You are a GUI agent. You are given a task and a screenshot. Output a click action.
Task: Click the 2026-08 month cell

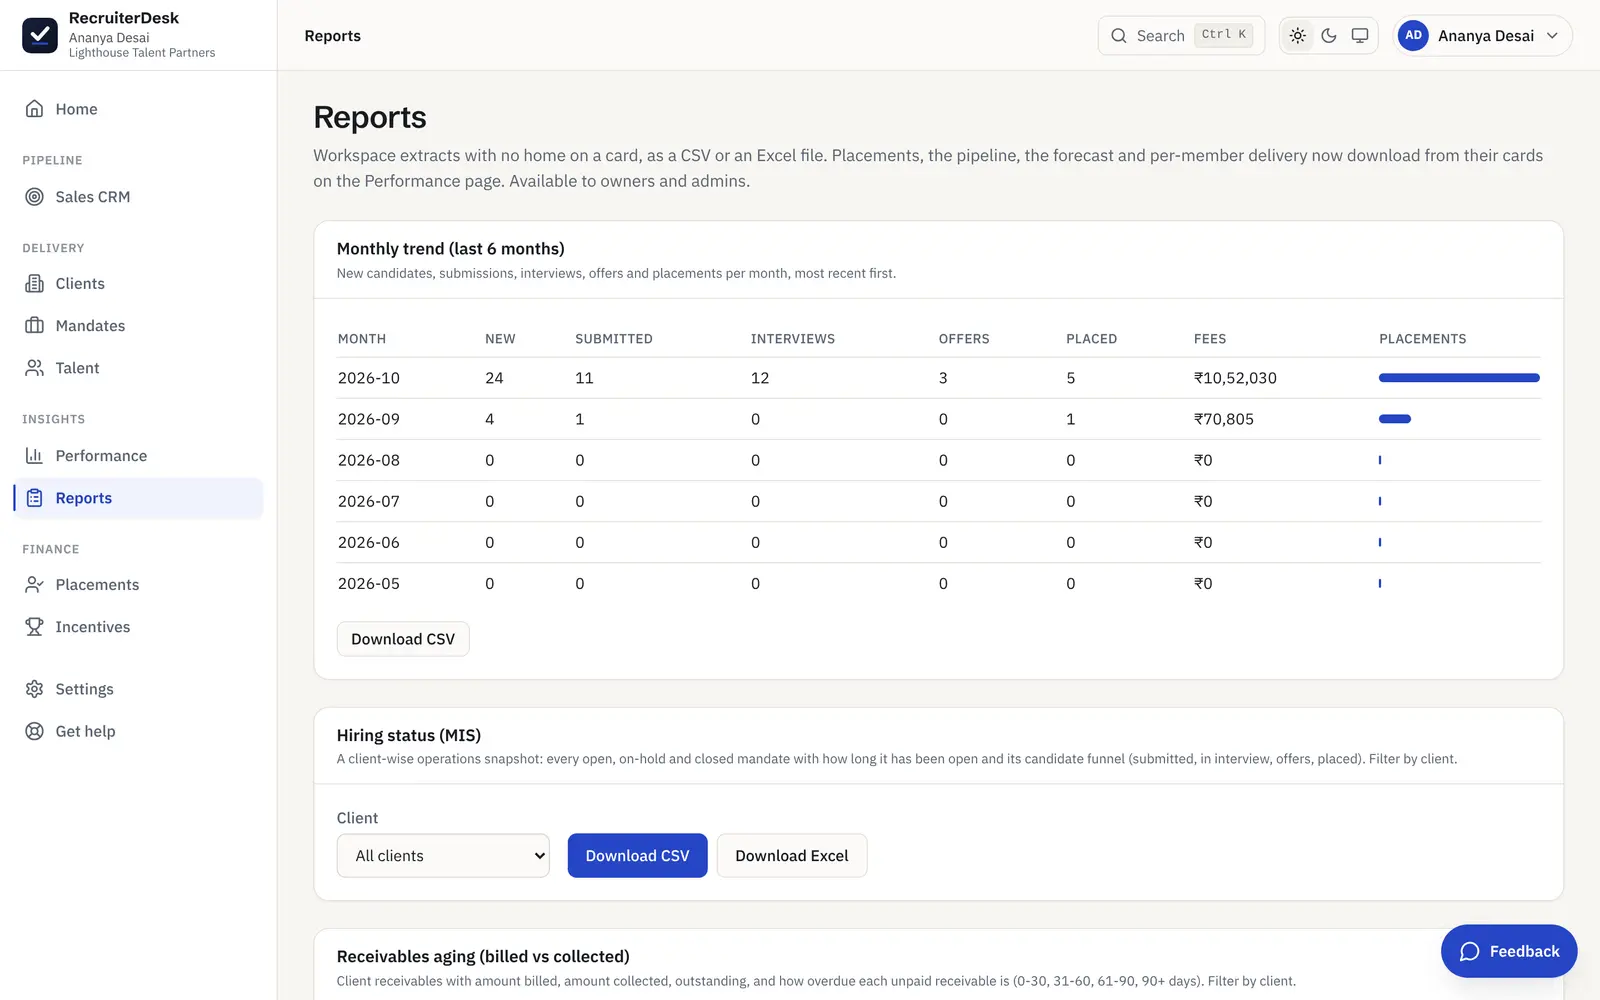click(x=369, y=460)
